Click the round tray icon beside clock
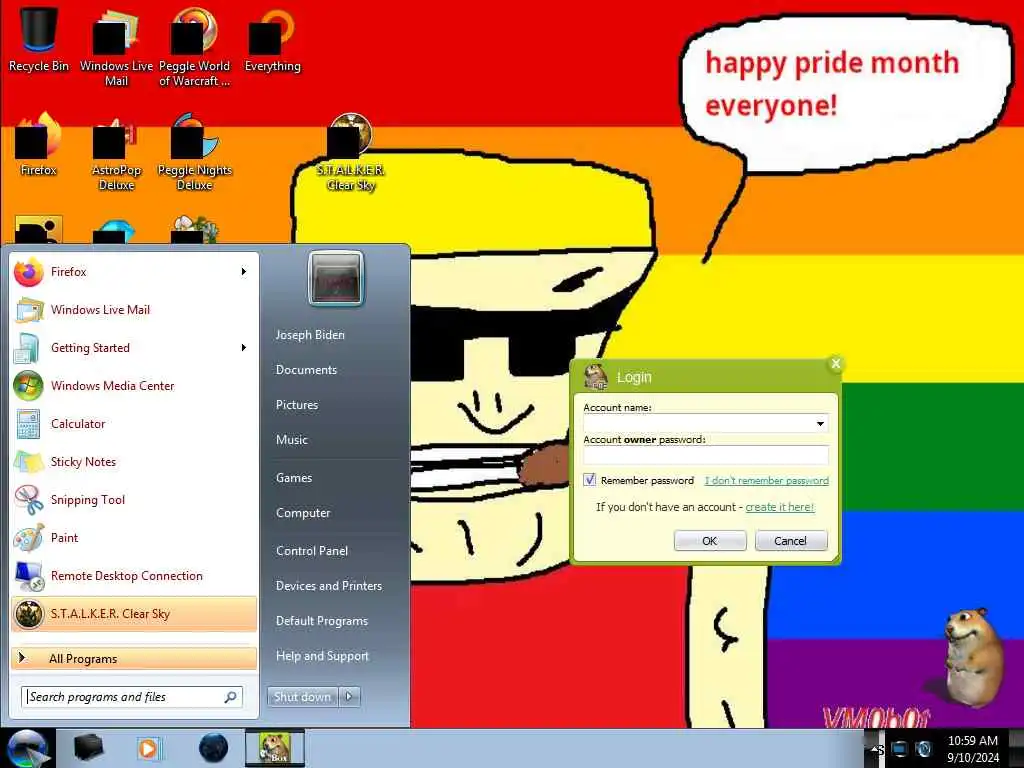1024x768 pixels. [923, 749]
